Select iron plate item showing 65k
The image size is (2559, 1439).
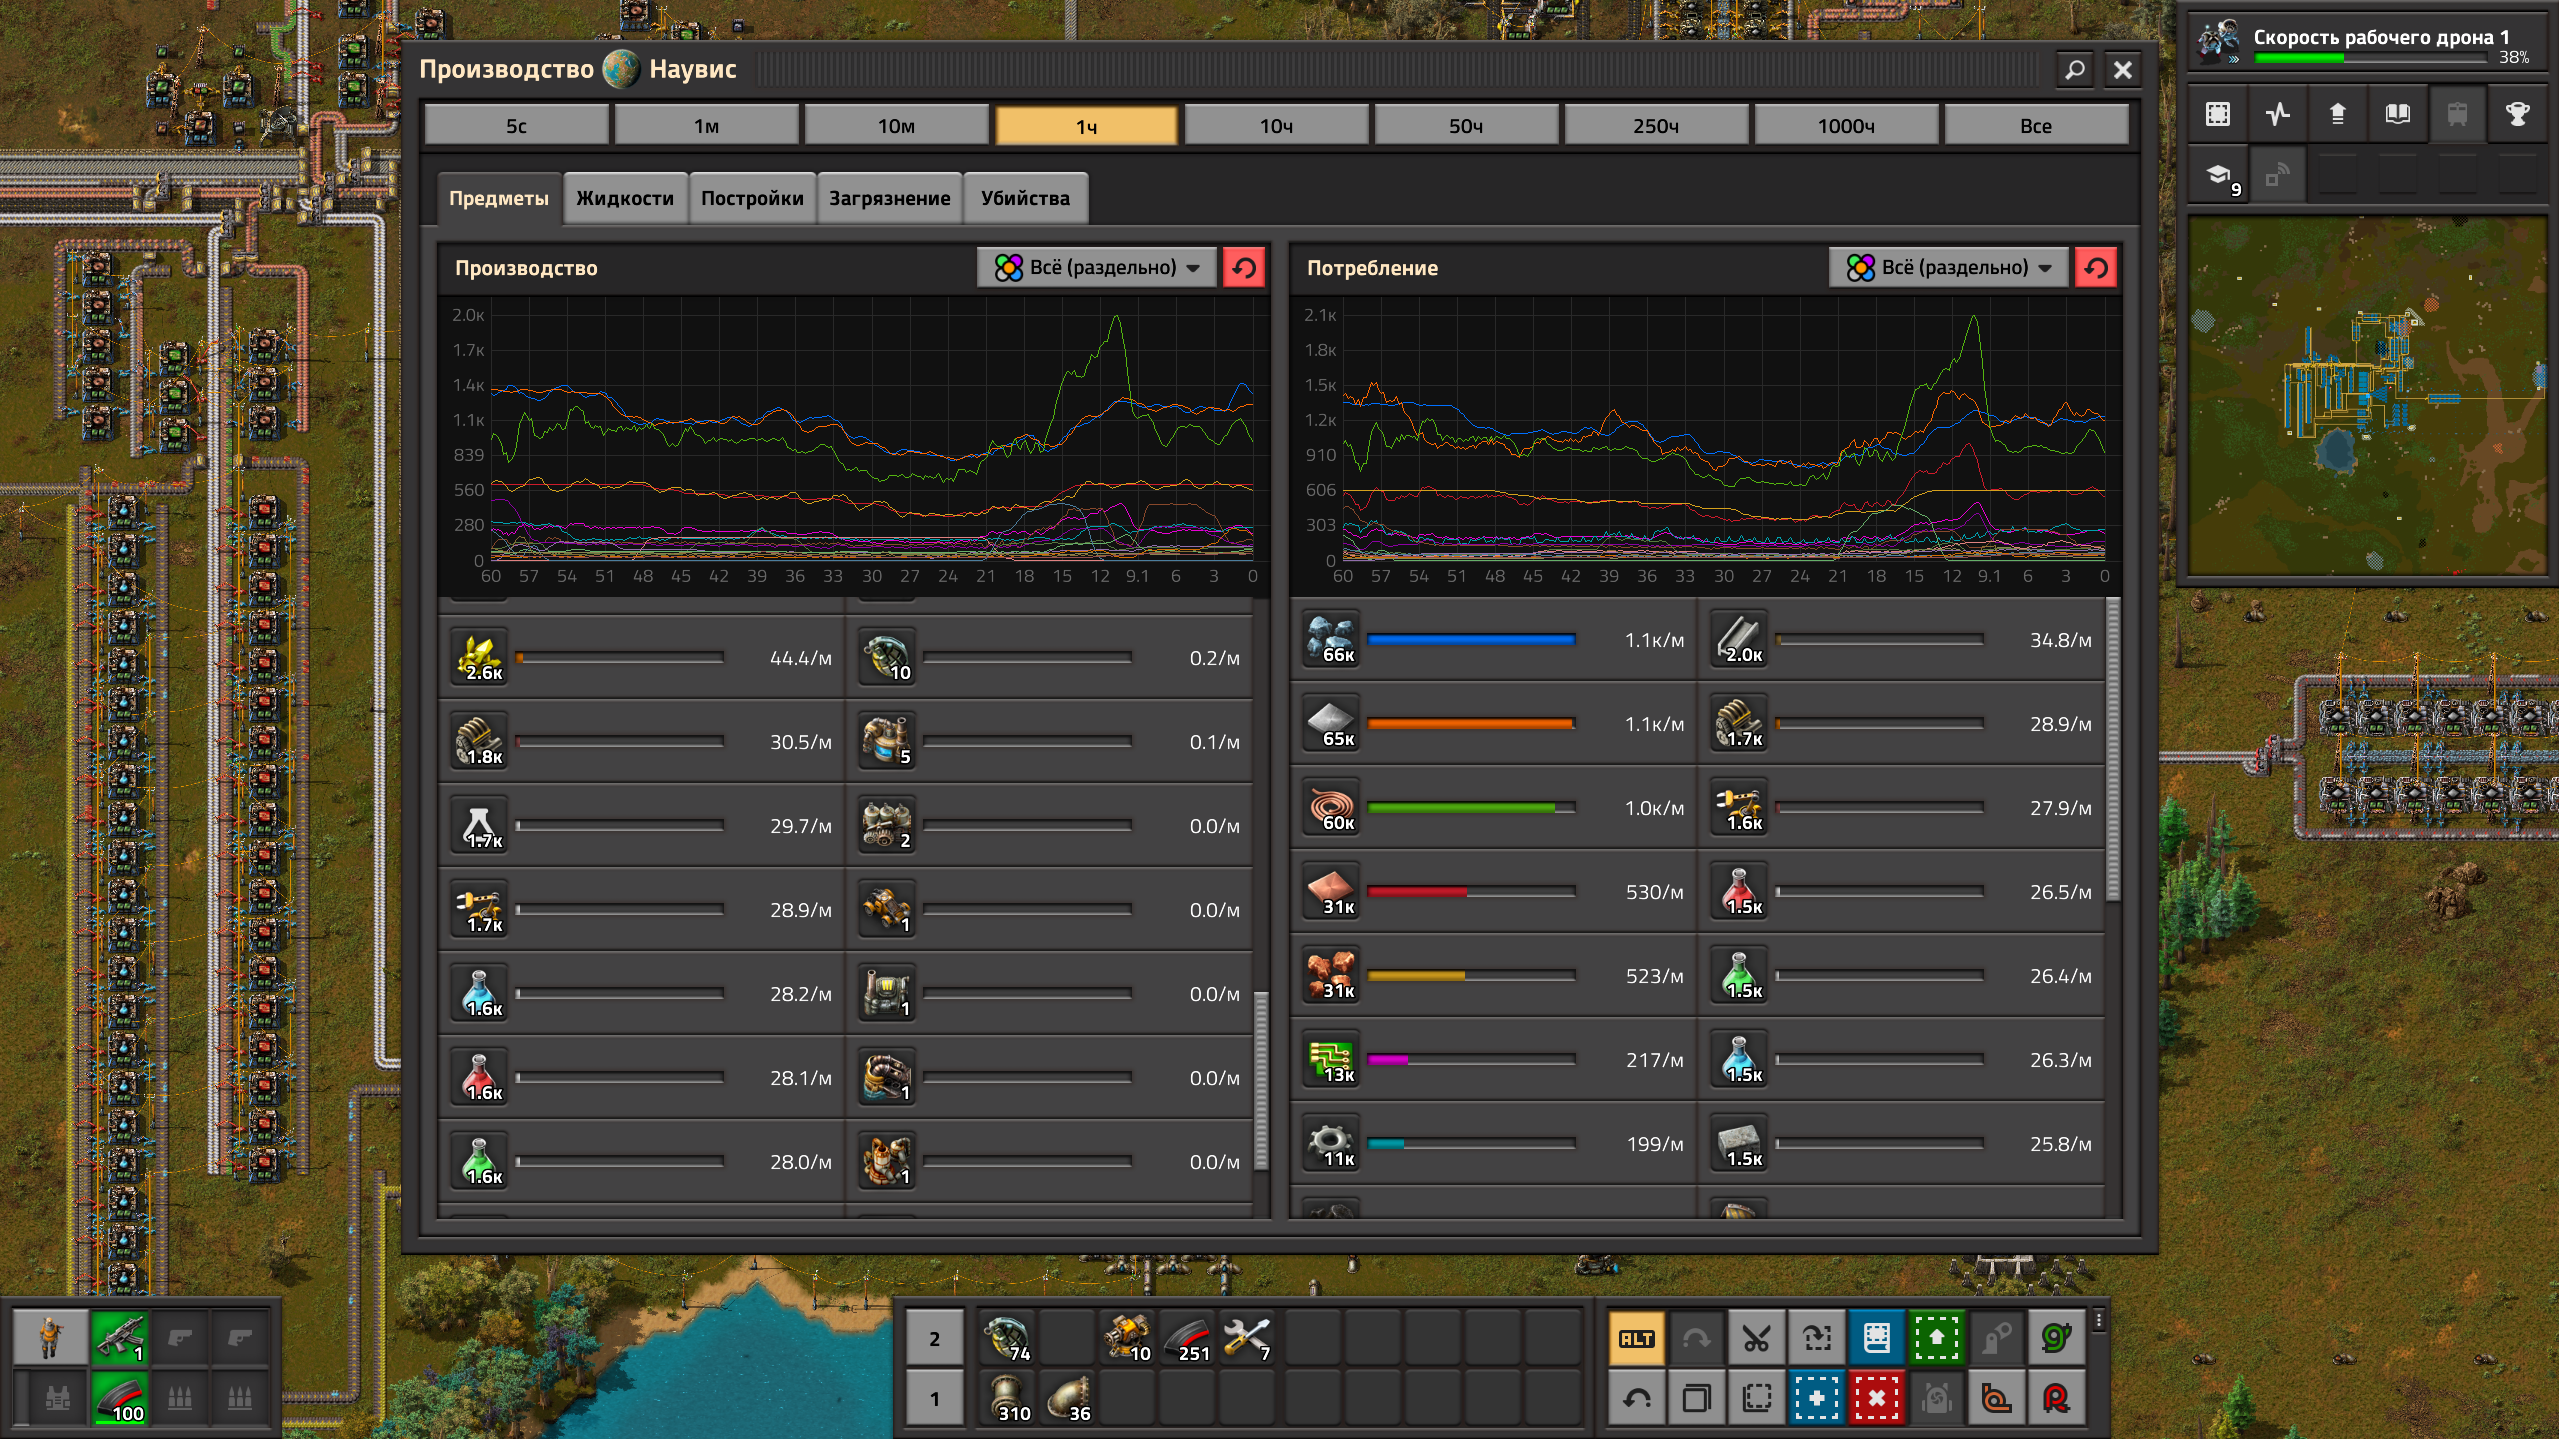[x=1332, y=724]
